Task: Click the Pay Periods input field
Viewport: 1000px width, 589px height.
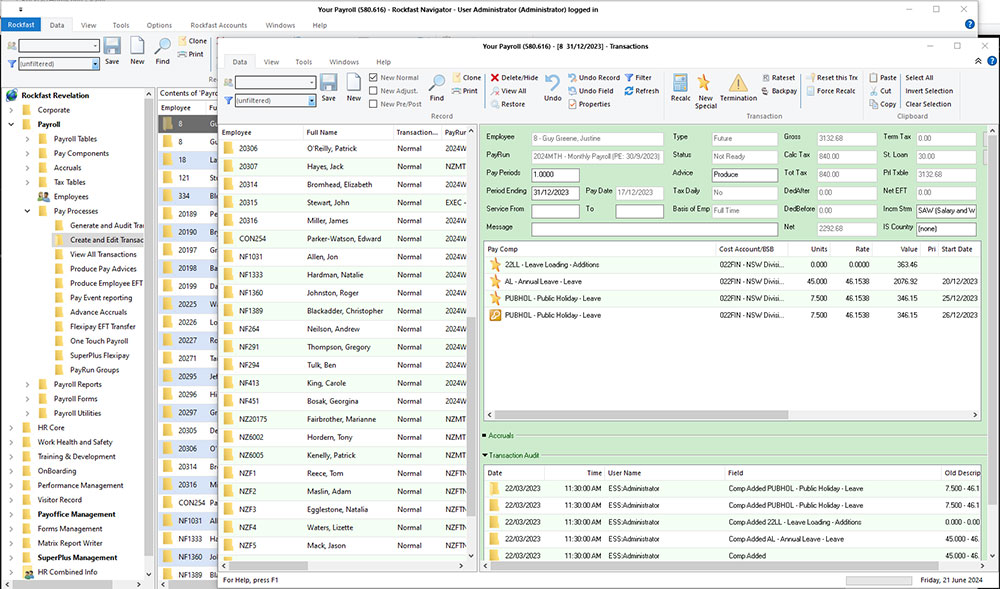Action: (x=555, y=175)
